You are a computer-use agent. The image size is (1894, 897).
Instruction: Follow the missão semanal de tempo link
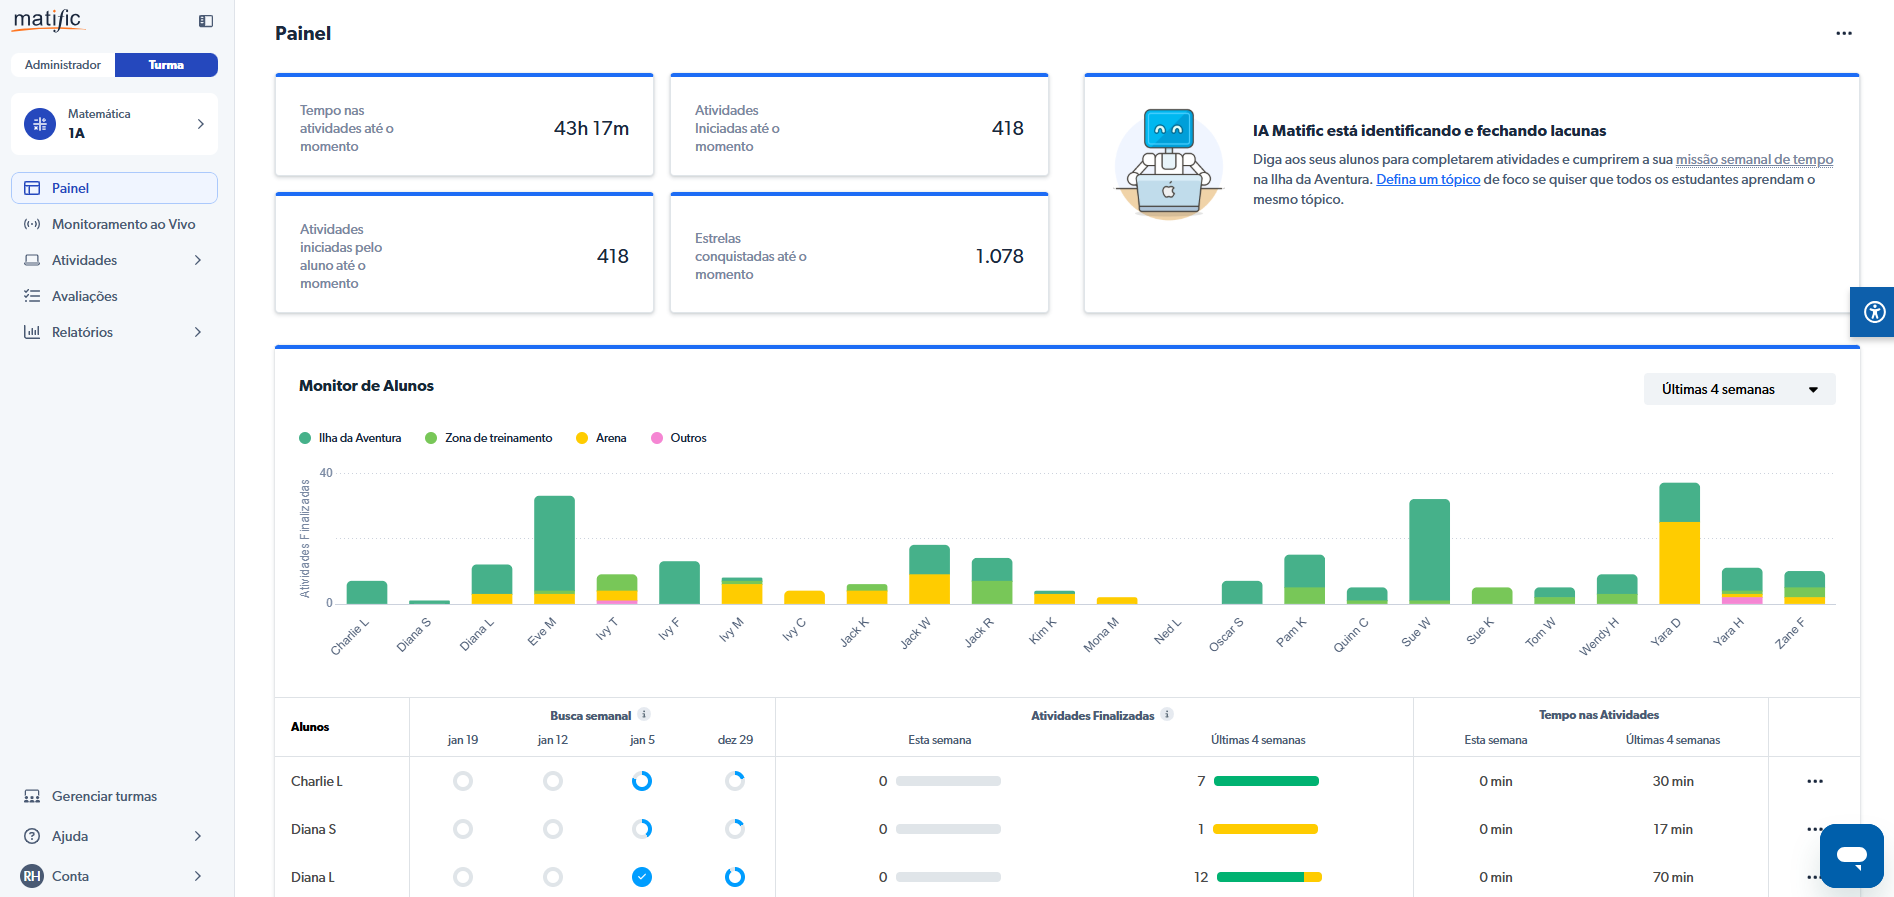tap(1753, 160)
